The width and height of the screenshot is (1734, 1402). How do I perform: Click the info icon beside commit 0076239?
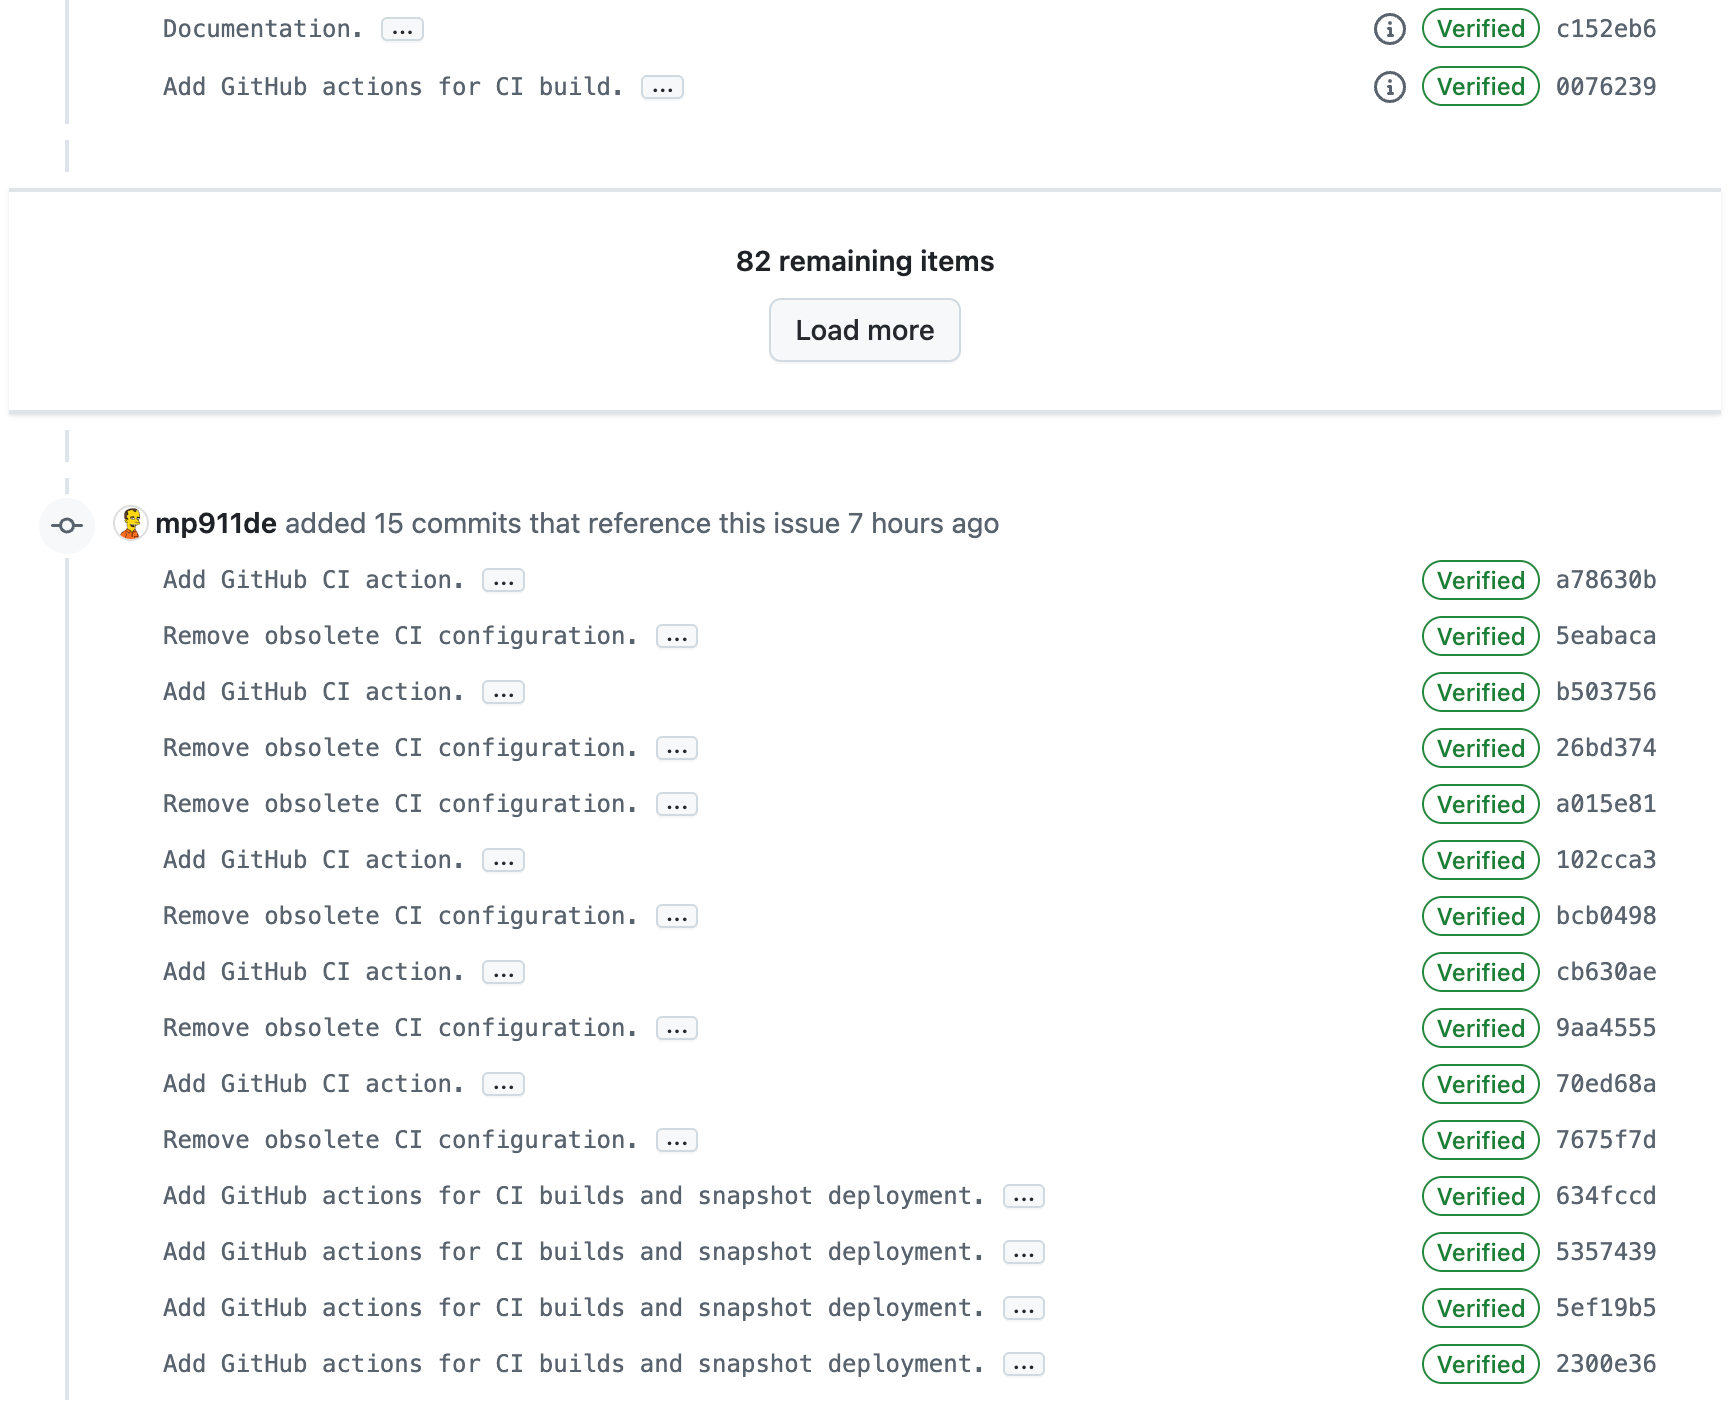click(1389, 87)
